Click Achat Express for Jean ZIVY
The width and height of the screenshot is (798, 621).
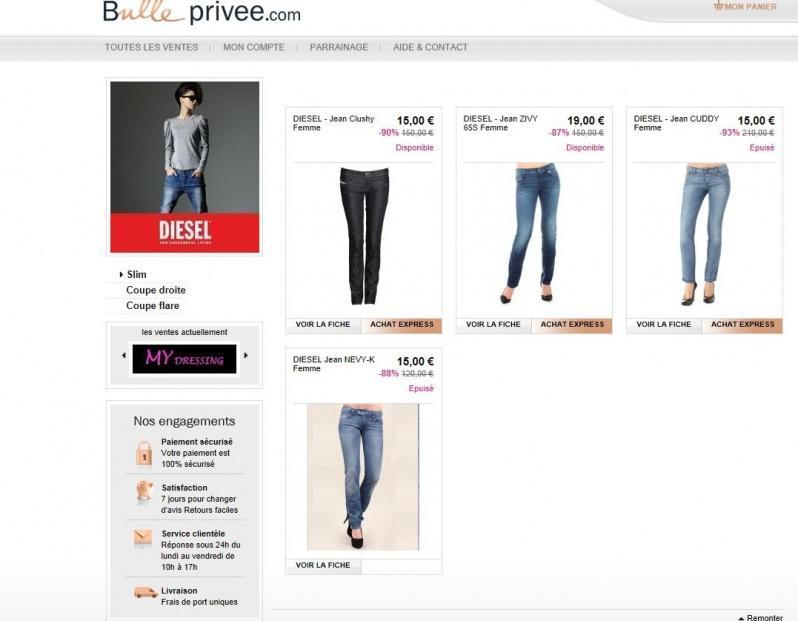point(572,325)
